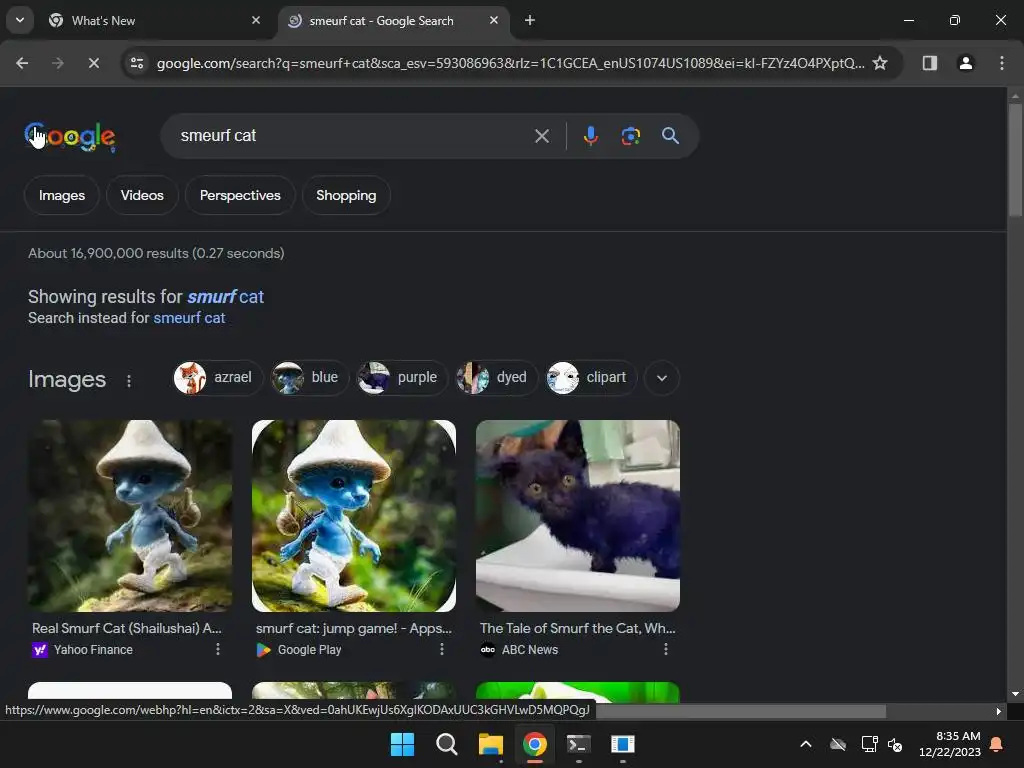Click the Images section heading

click(67, 379)
